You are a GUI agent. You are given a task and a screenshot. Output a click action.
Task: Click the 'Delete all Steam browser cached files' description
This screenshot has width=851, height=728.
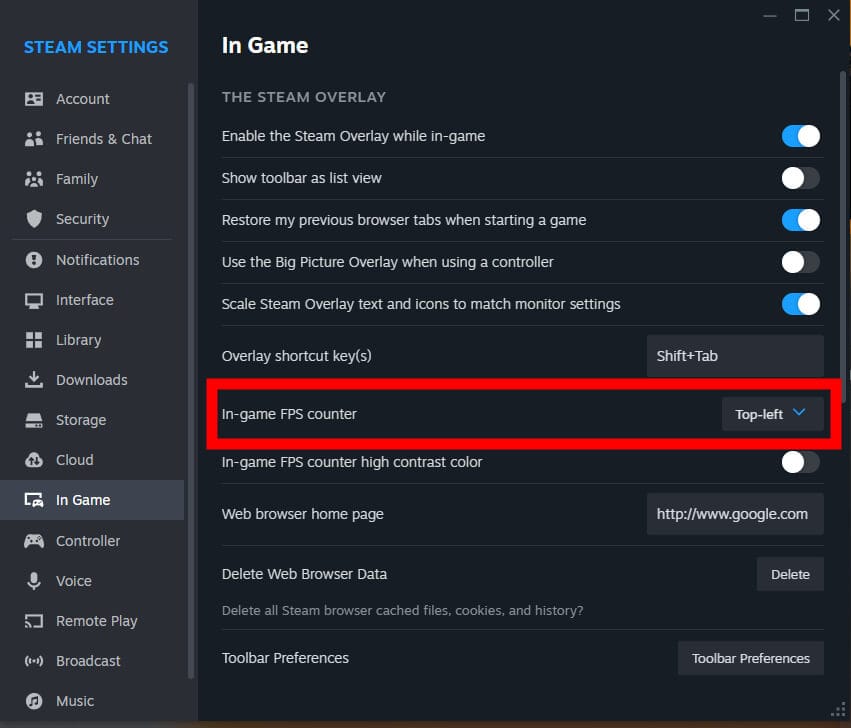(x=402, y=611)
